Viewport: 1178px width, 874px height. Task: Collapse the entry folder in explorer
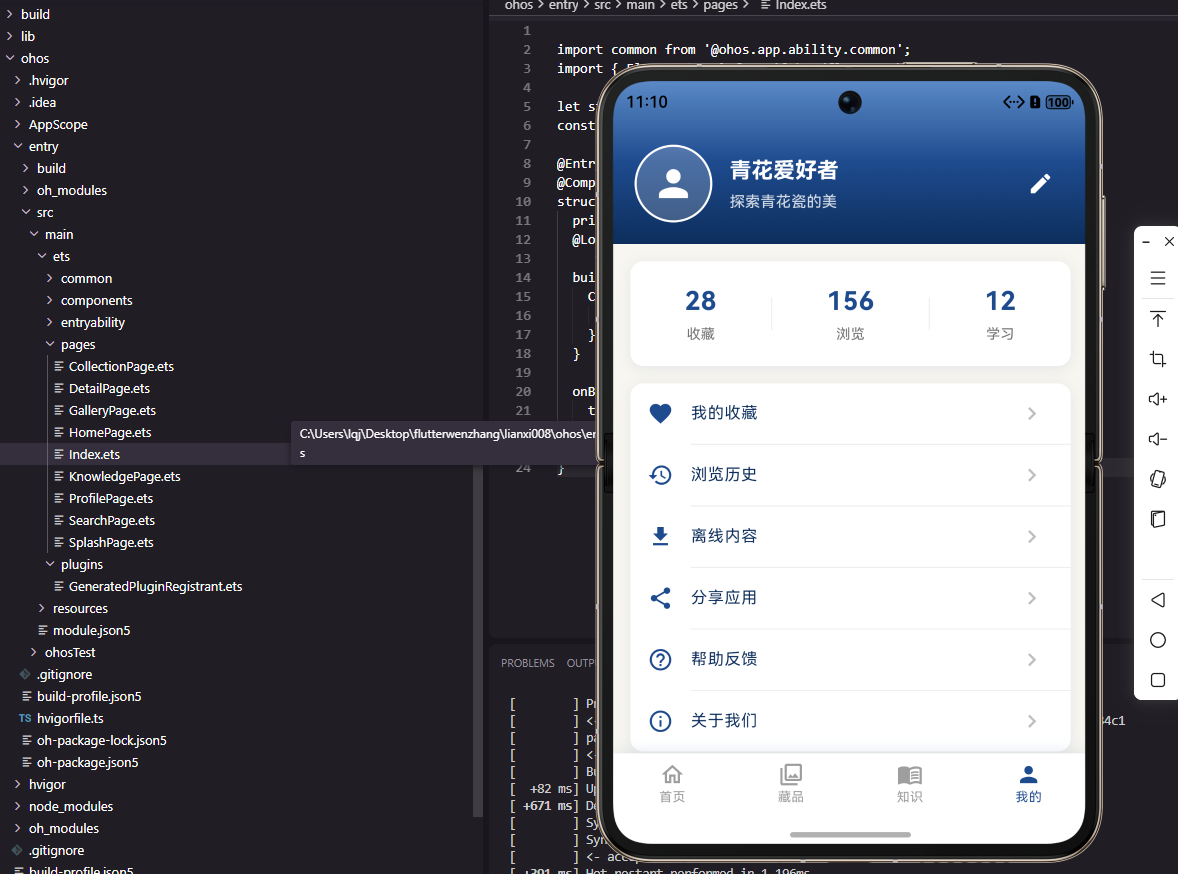point(18,146)
